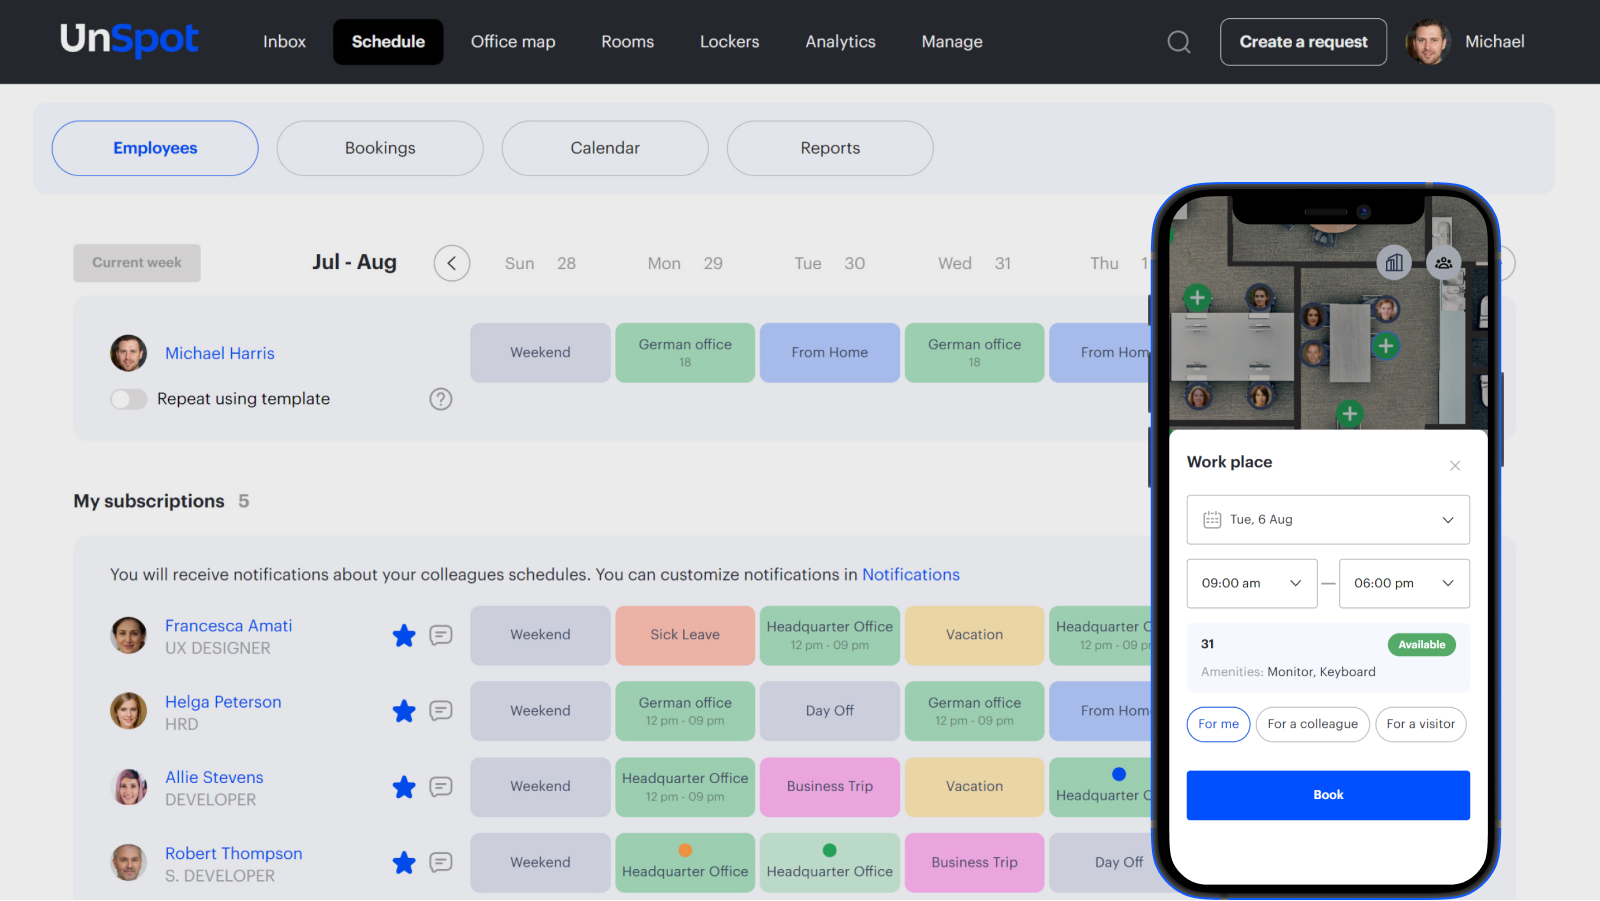Open chat with Helga Peterson
The width and height of the screenshot is (1600, 901).
(x=441, y=711)
